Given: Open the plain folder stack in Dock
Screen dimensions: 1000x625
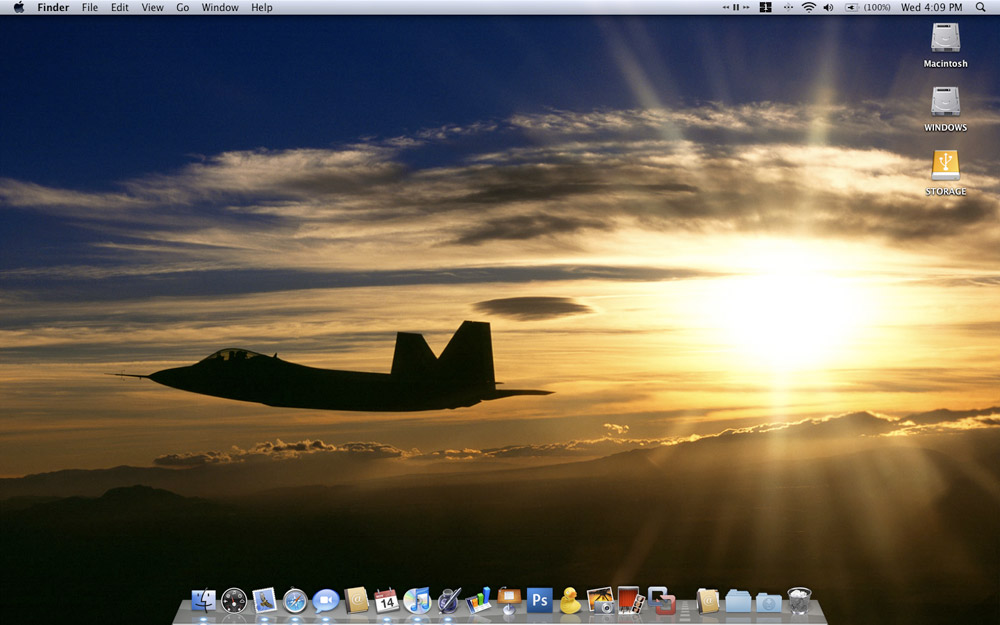Looking at the screenshot, I should click(738, 601).
